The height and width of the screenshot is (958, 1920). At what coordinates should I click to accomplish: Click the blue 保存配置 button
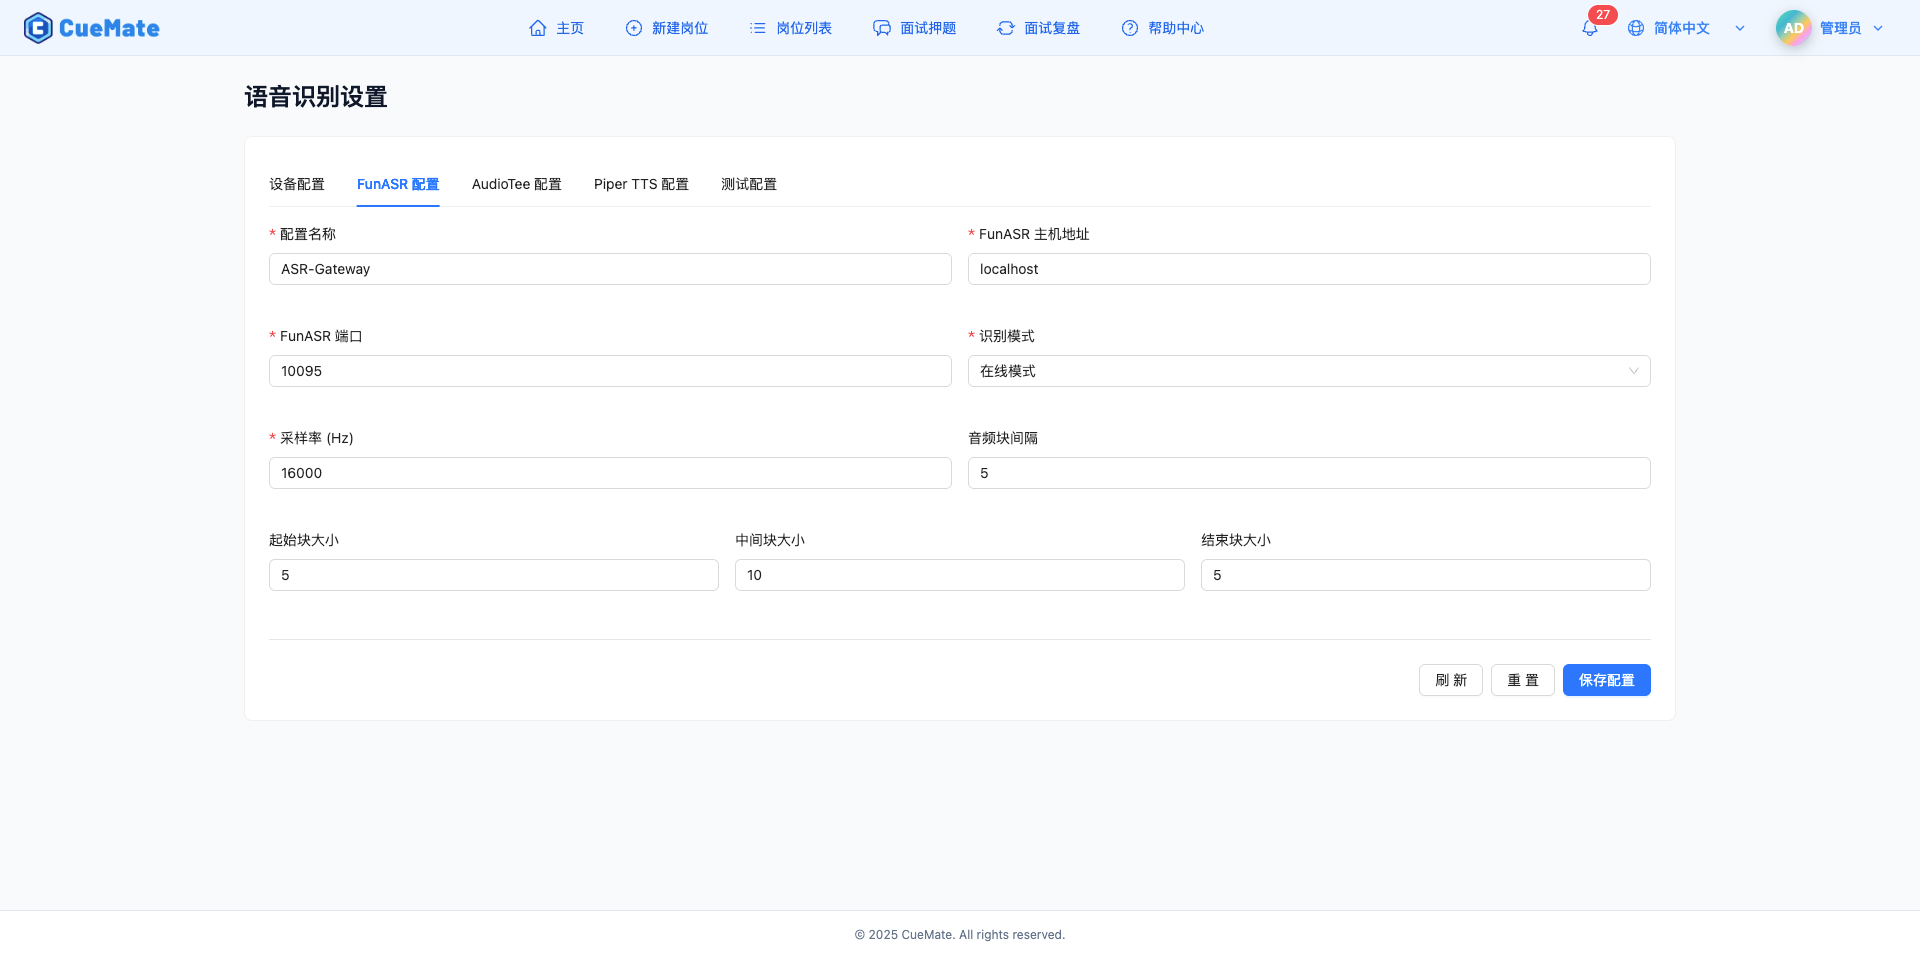pyautogui.click(x=1606, y=680)
